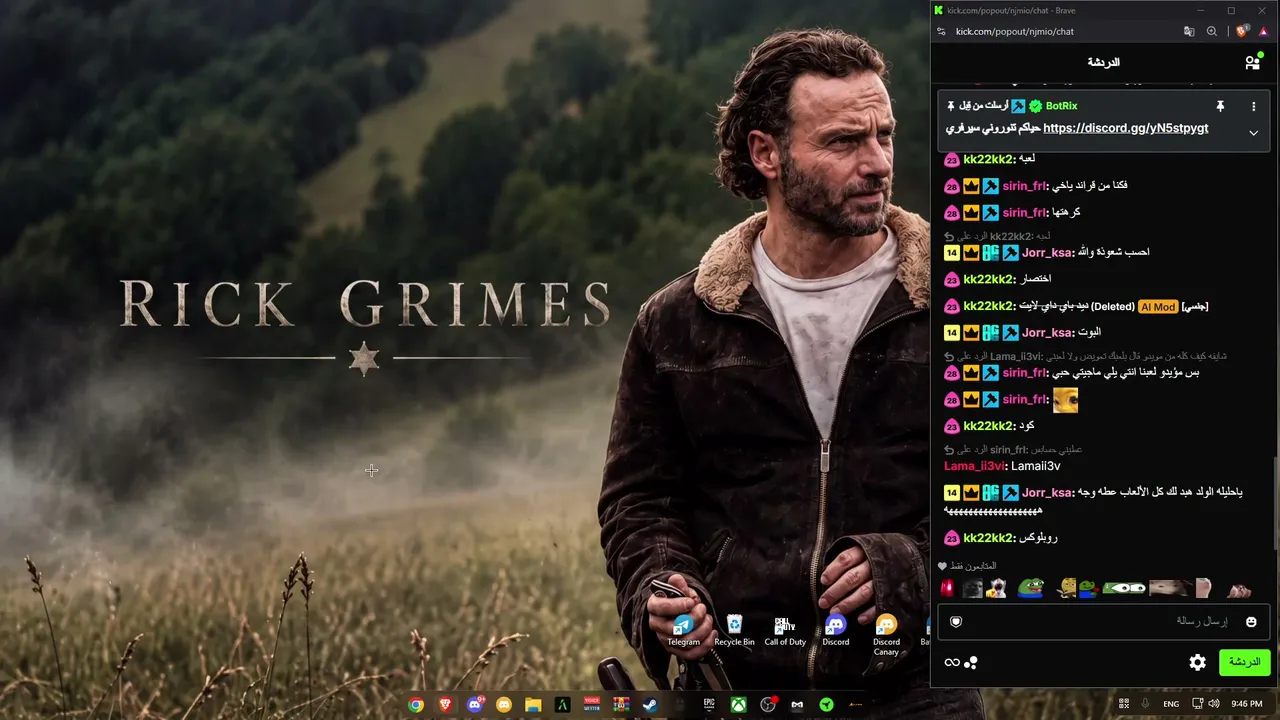Viewport: 1280px width, 720px height.
Task: Click the translate page icon in address bar
Action: (1189, 31)
